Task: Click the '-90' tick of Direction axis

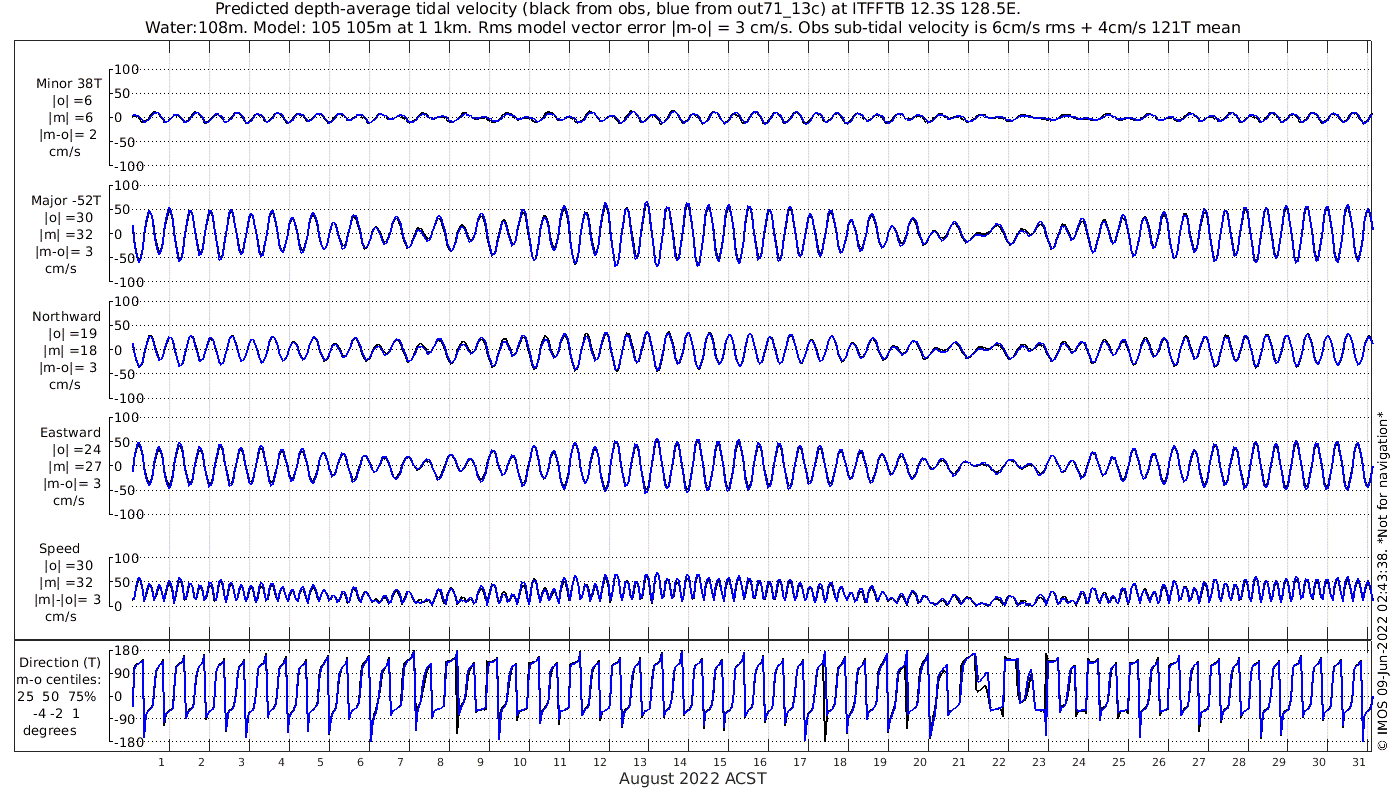Action: [123, 719]
